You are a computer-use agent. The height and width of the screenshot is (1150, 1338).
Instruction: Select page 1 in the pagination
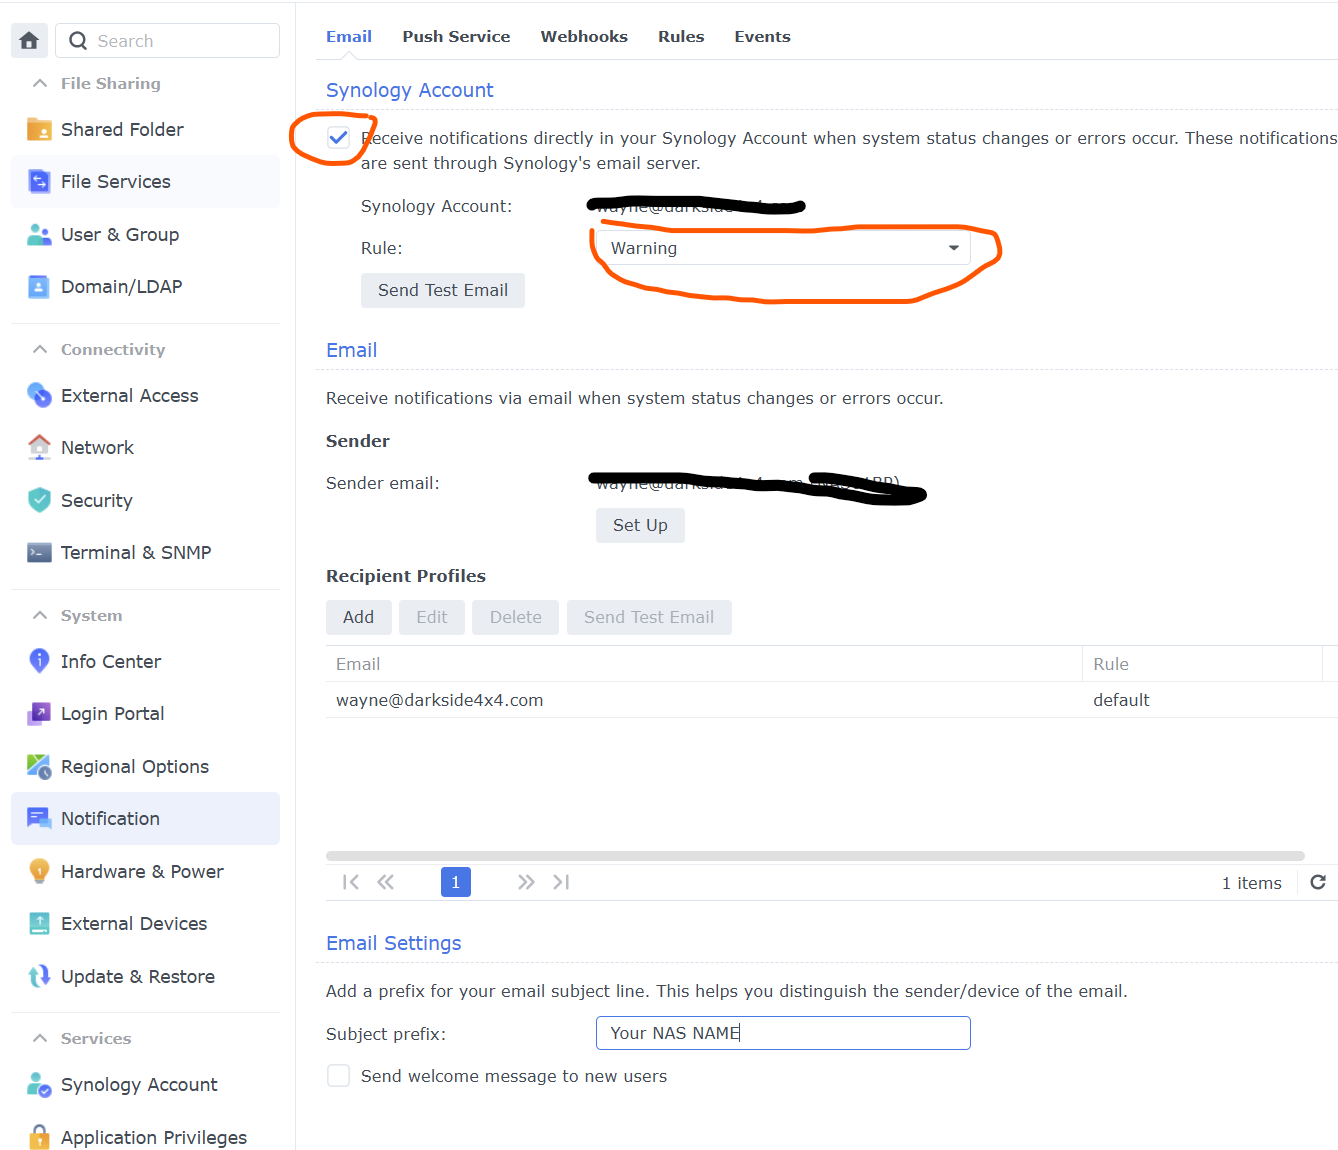coord(456,882)
